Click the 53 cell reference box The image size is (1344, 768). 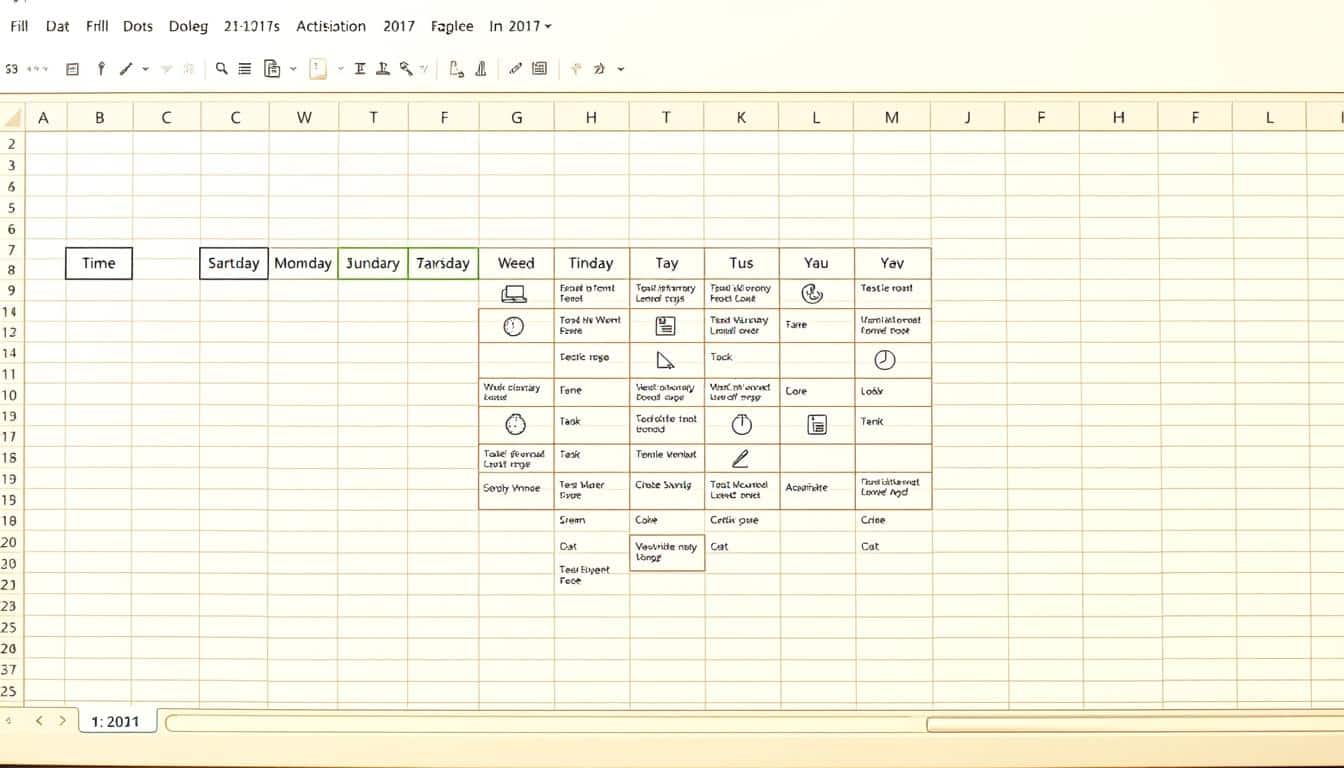coord(11,69)
